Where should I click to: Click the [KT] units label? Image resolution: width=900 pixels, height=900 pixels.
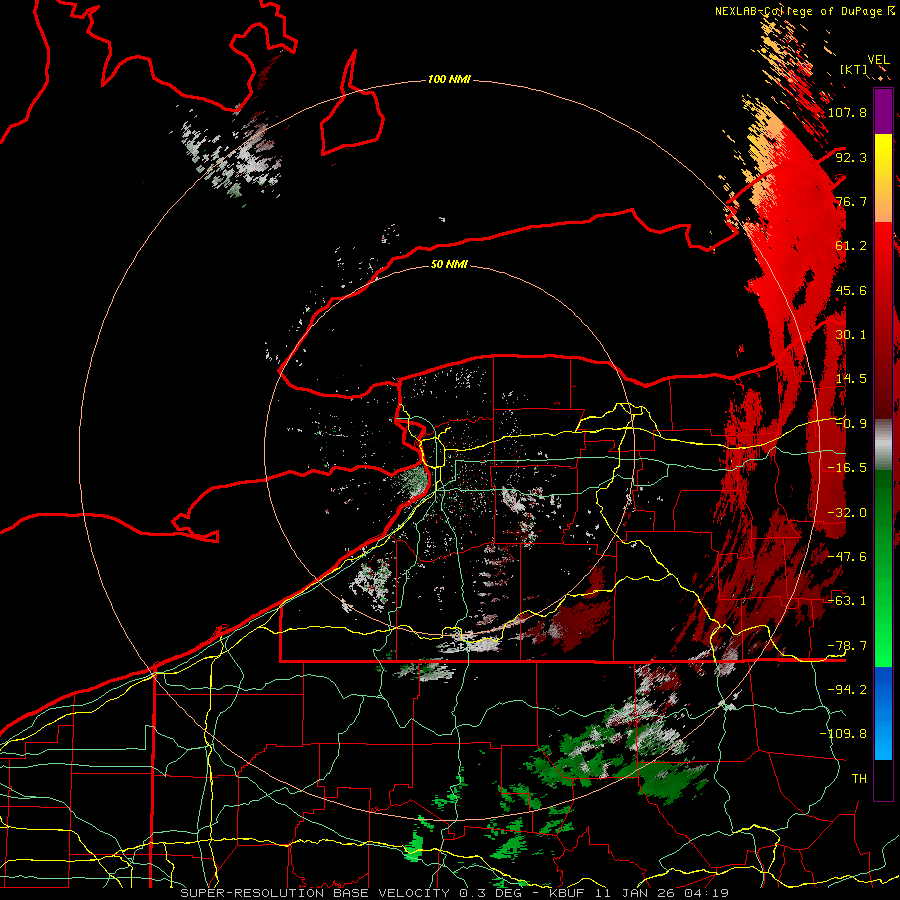coord(854,69)
